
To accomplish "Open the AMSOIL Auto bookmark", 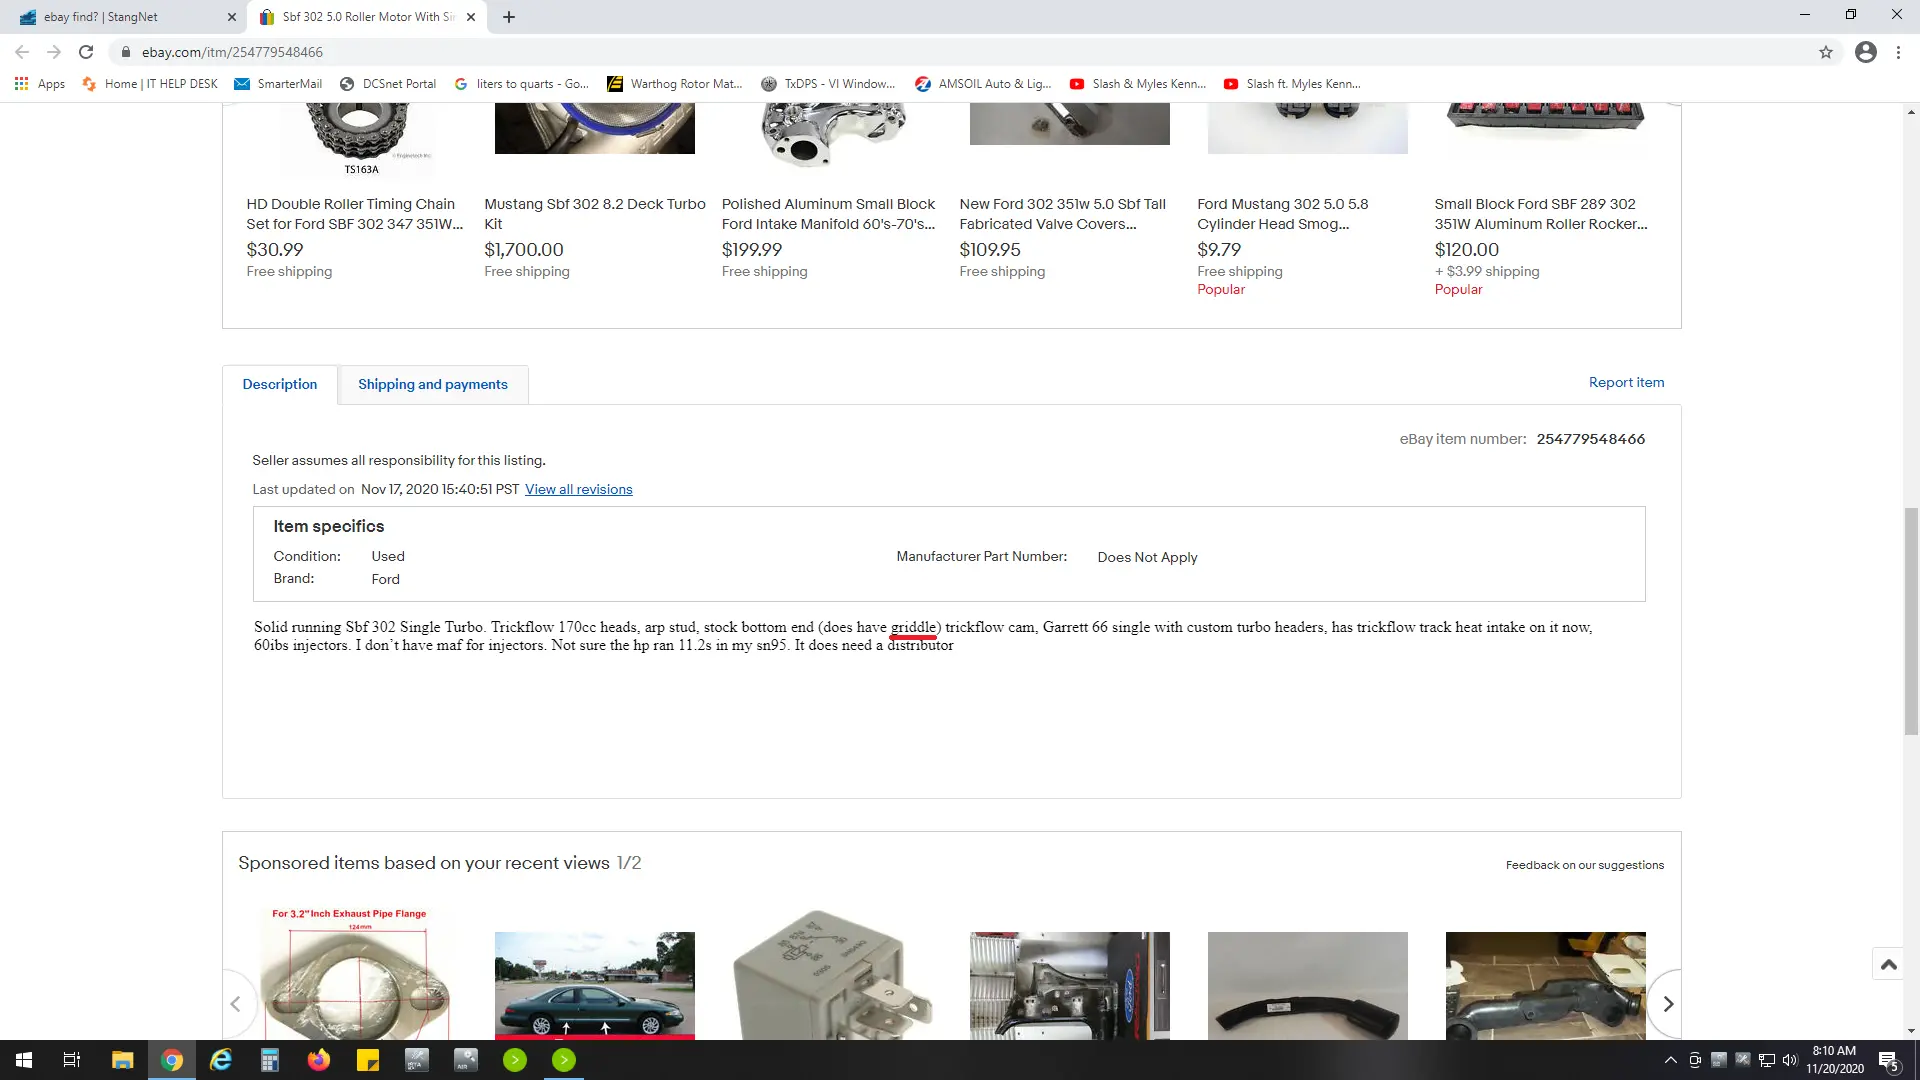I will point(983,84).
